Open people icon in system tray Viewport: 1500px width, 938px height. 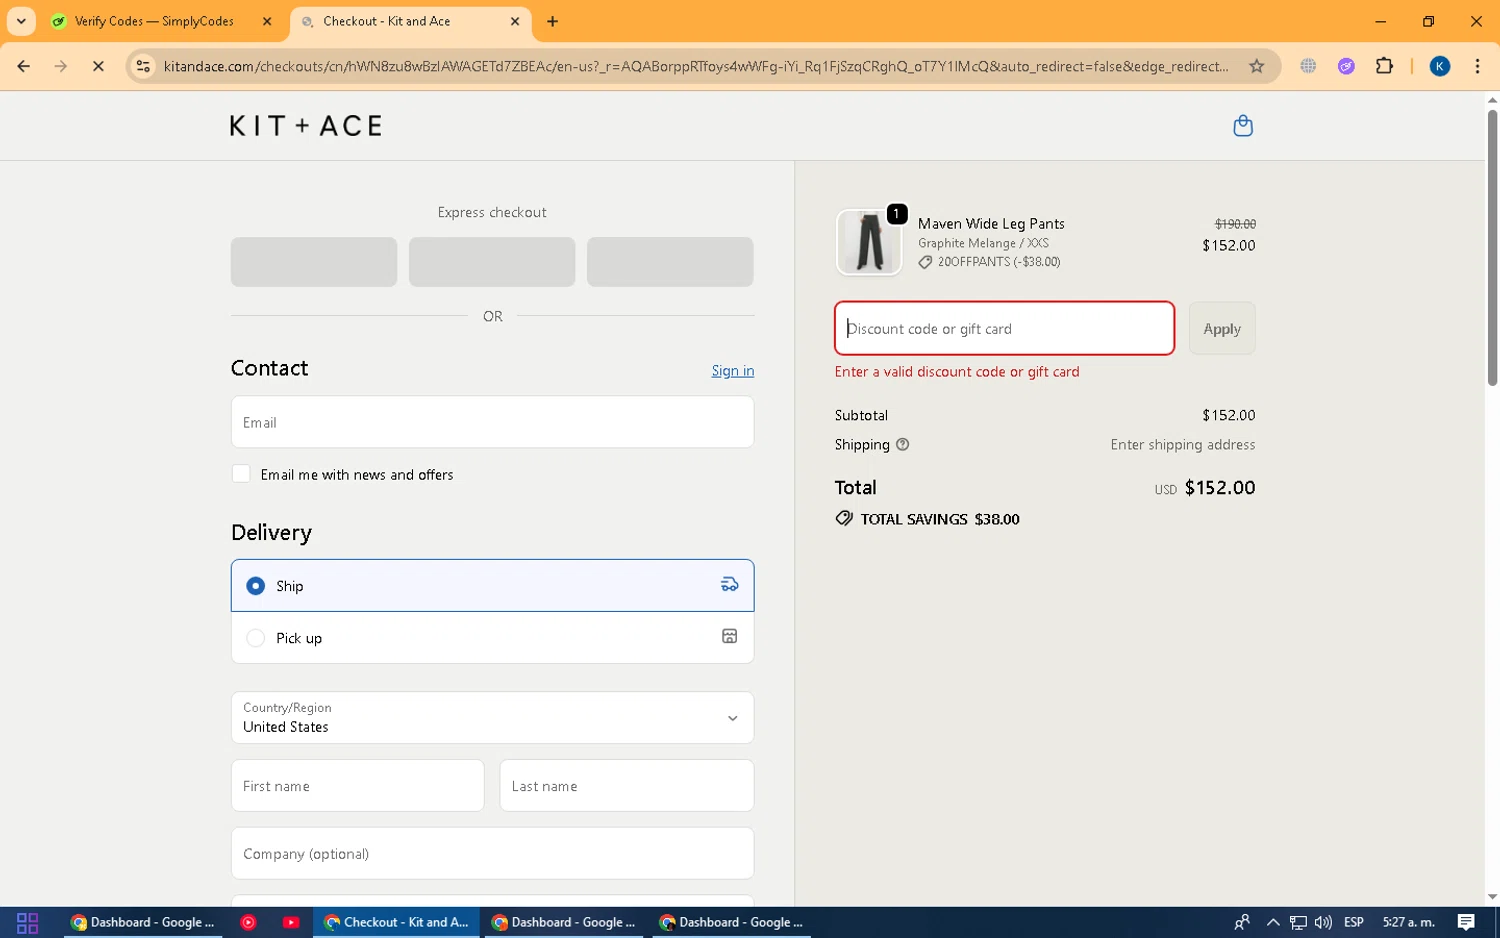(x=1242, y=922)
